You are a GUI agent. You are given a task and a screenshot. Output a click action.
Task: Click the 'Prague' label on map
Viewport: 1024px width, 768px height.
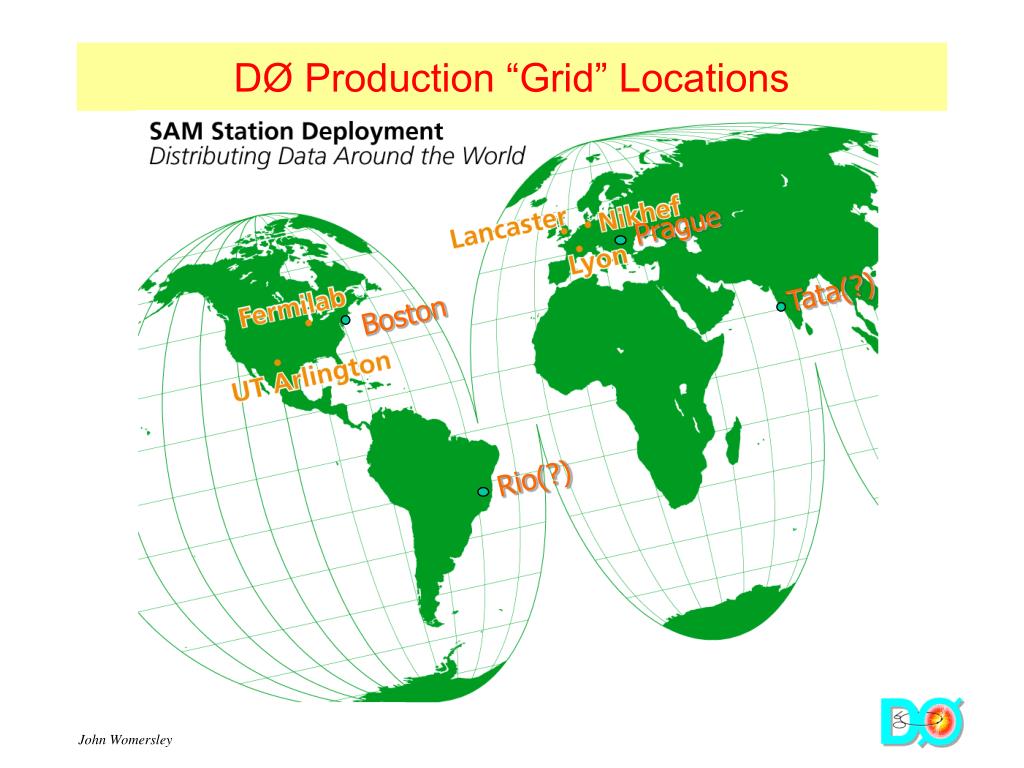[x=679, y=226]
